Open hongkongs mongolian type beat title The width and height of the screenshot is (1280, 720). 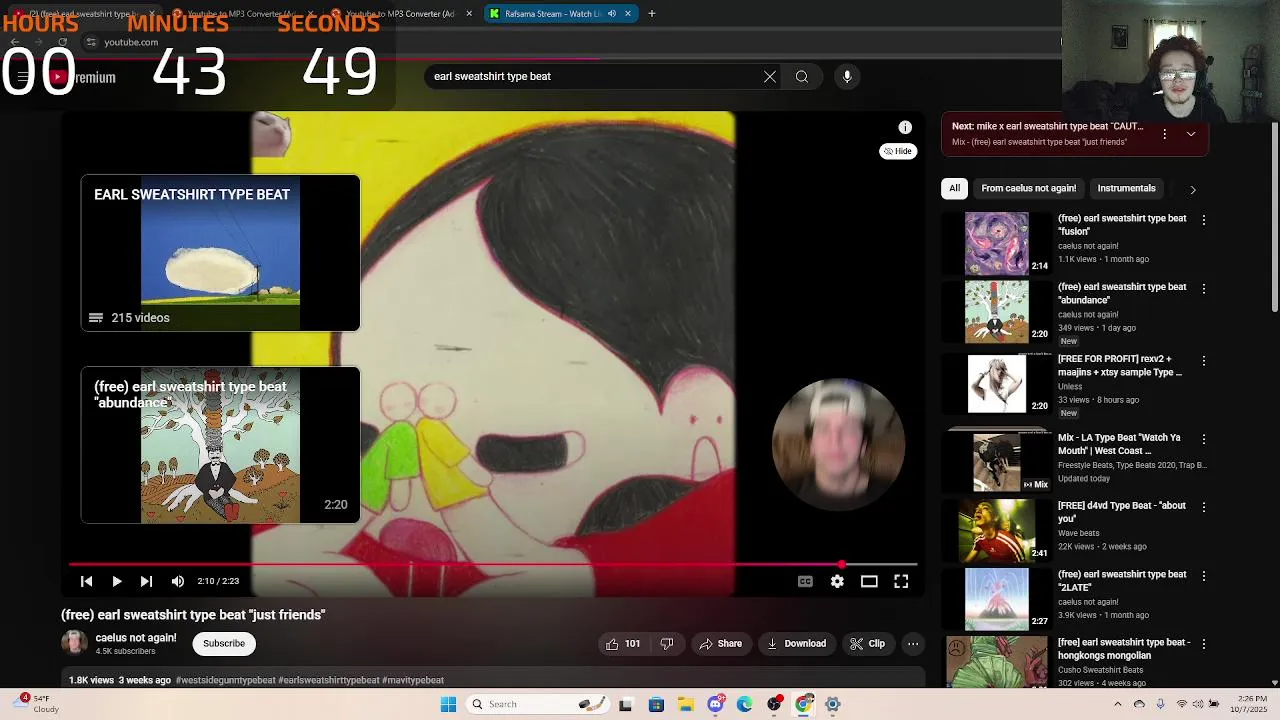[x=1124, y=649]
